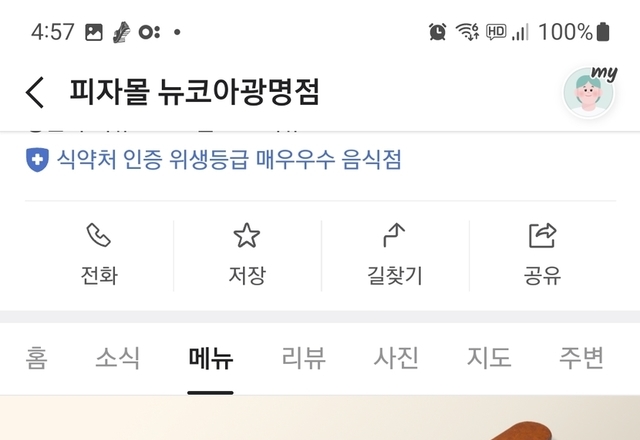This screenshot has width=640, height=440.
Task: Open the my profile avatar
Action: 589,92
